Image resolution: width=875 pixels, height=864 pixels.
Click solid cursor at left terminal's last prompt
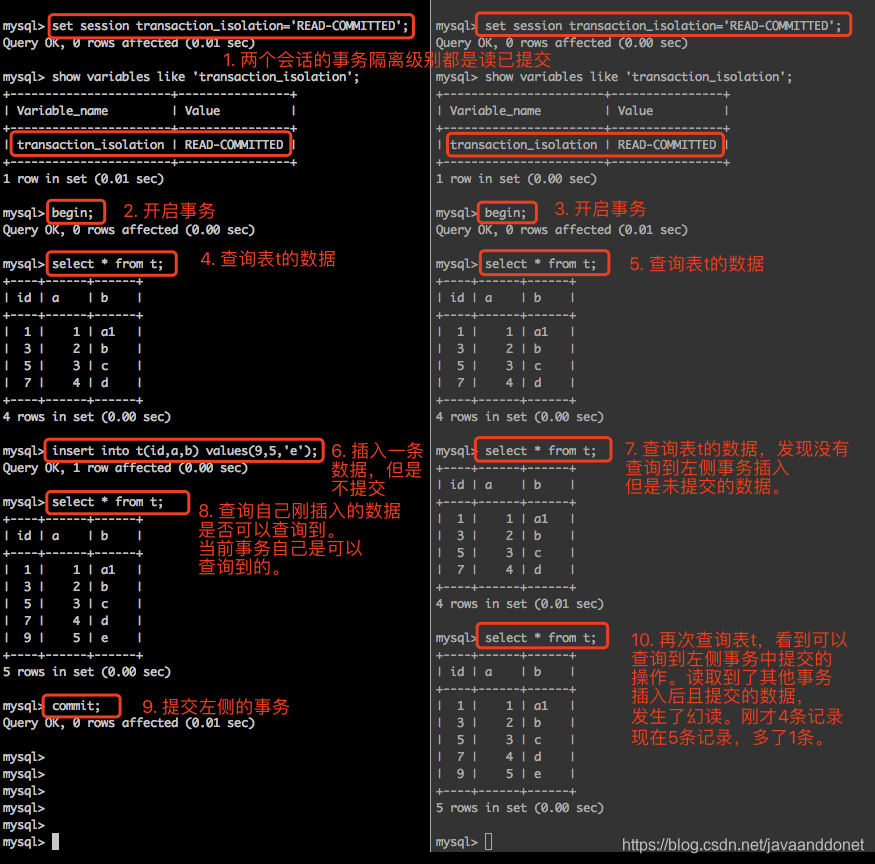pos(55,842)
